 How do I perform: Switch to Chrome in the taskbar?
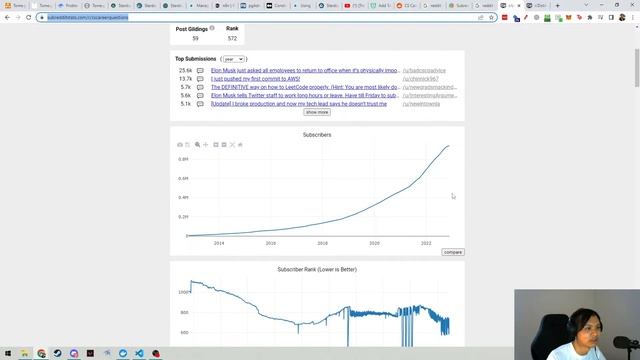pos(41,353)
